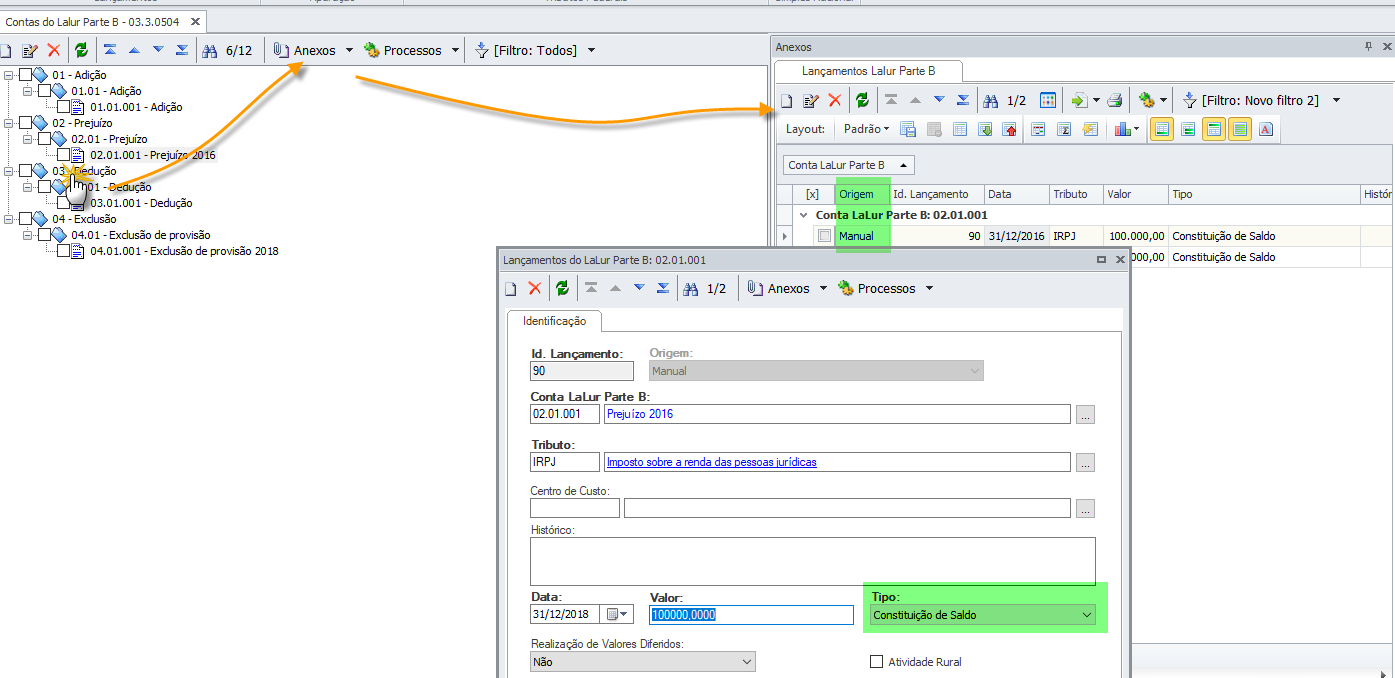Open lookup button for Conta LaLur Parte B
The height and width of the screenshot is (678, 1395).
(1085, 414)
